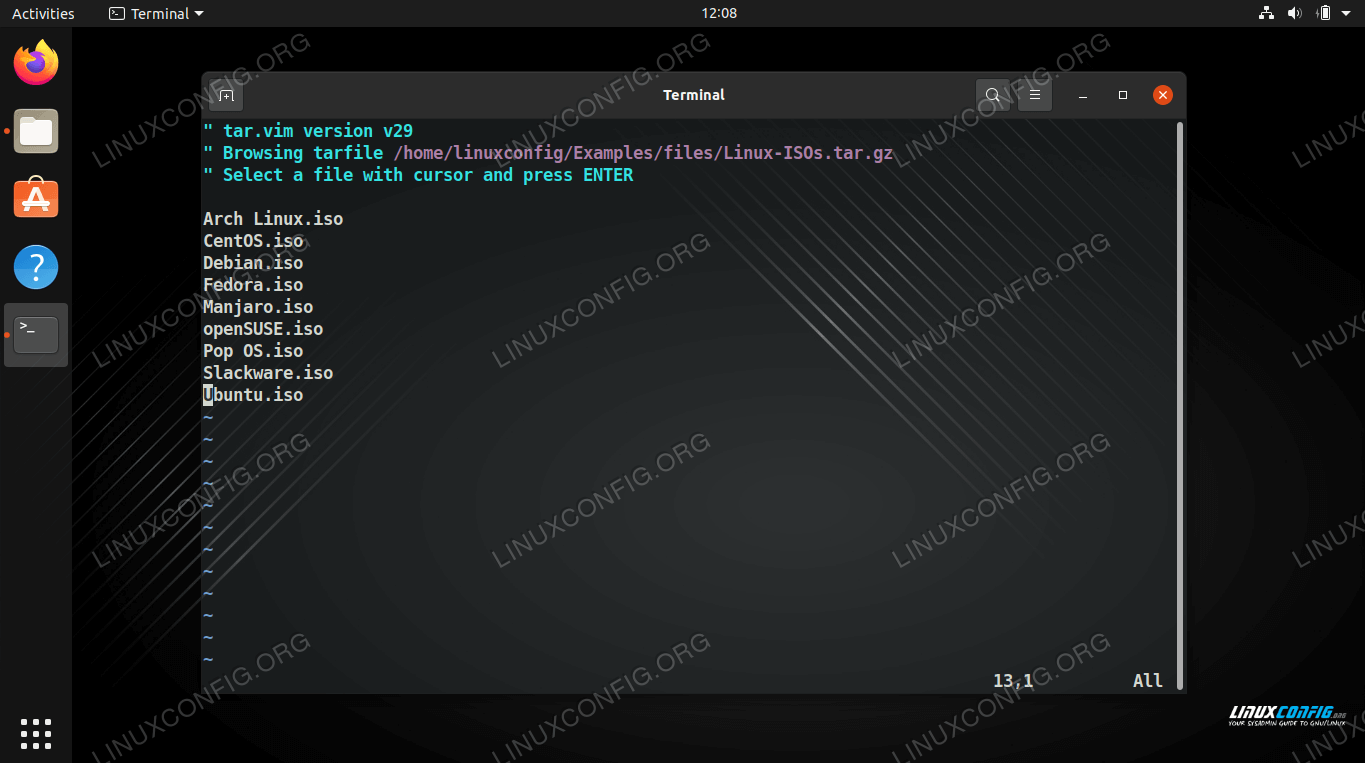Open Ubuntu Software from the dock
This screenshot has width=1365, height=763.
tap(36, 199)
